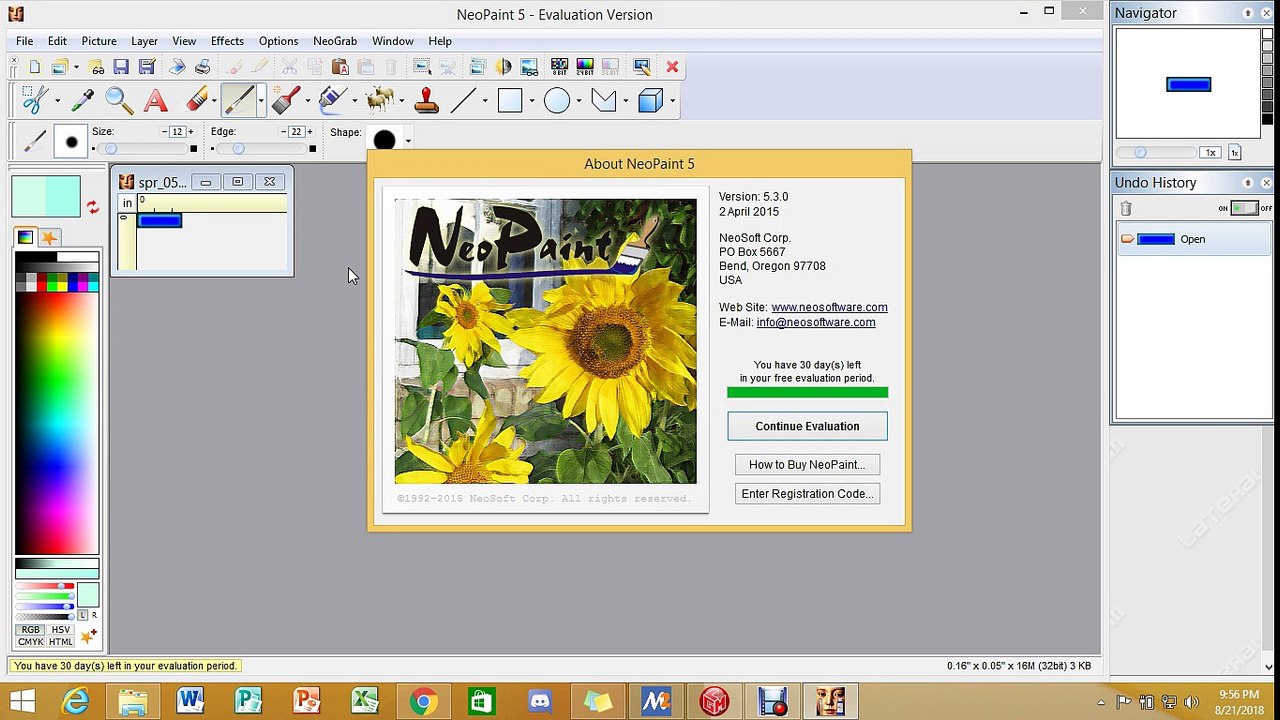Select the sheep clone tool
The image size is (1280, 720).
click(x=379, y=100)
